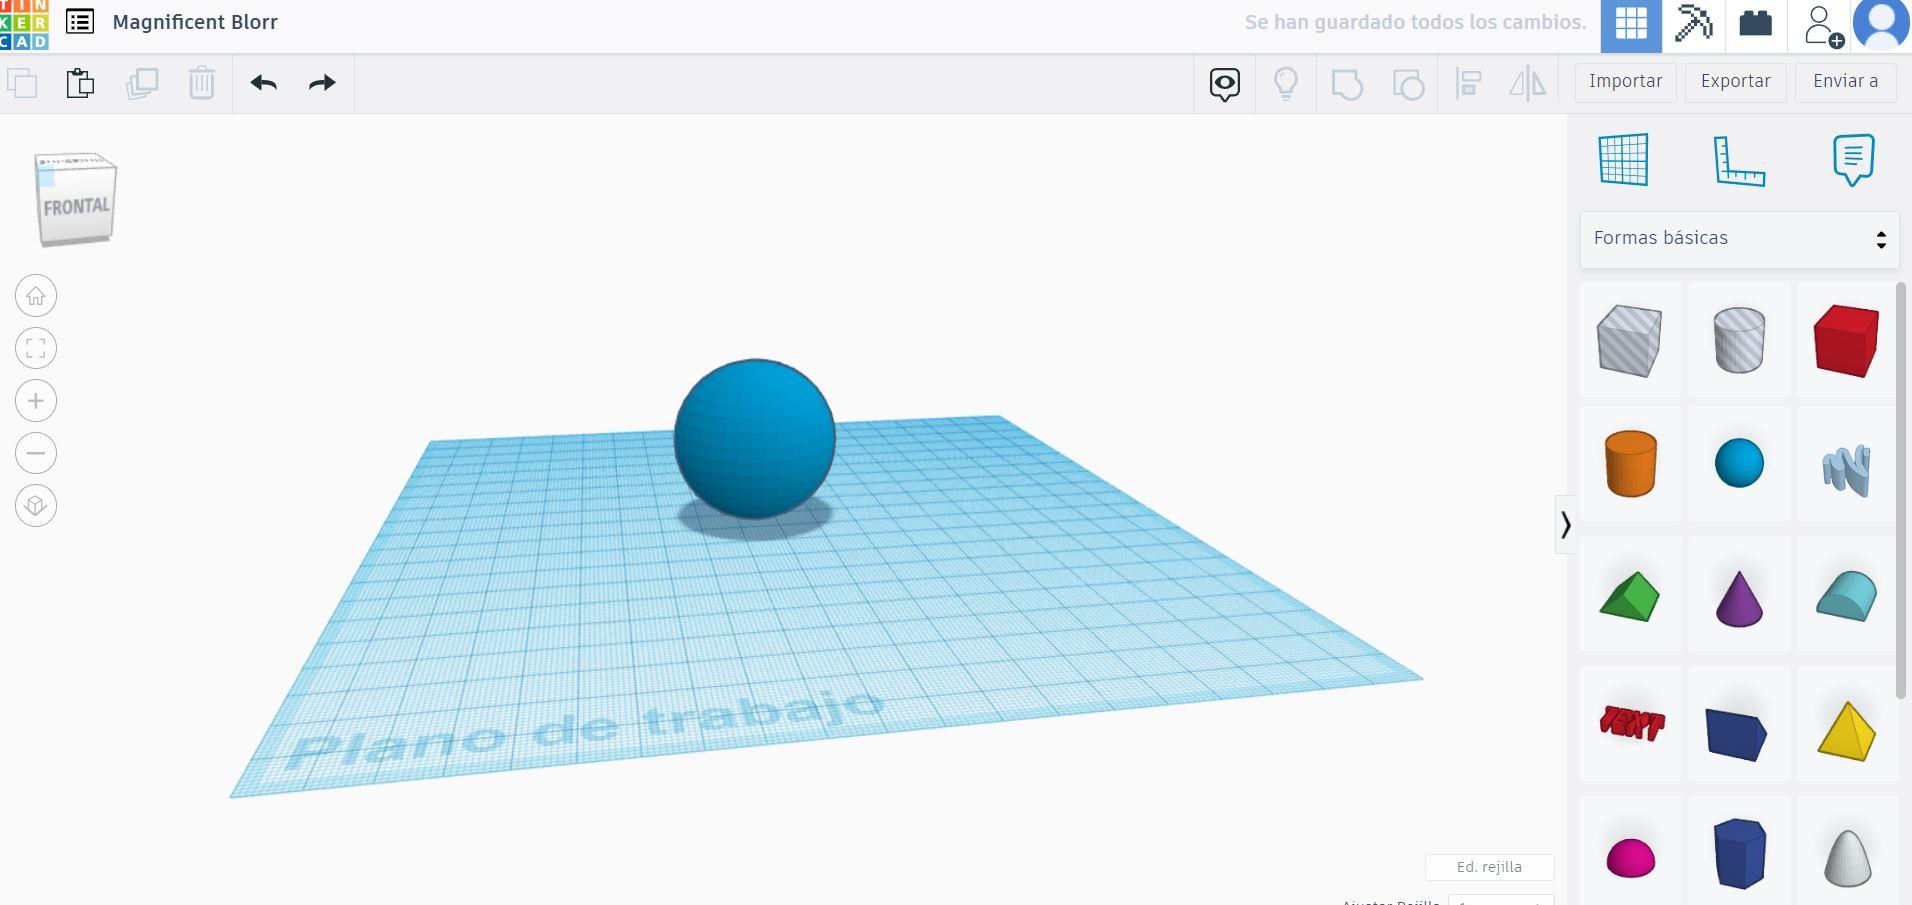Click the Enviar a button

point(1845,81)
